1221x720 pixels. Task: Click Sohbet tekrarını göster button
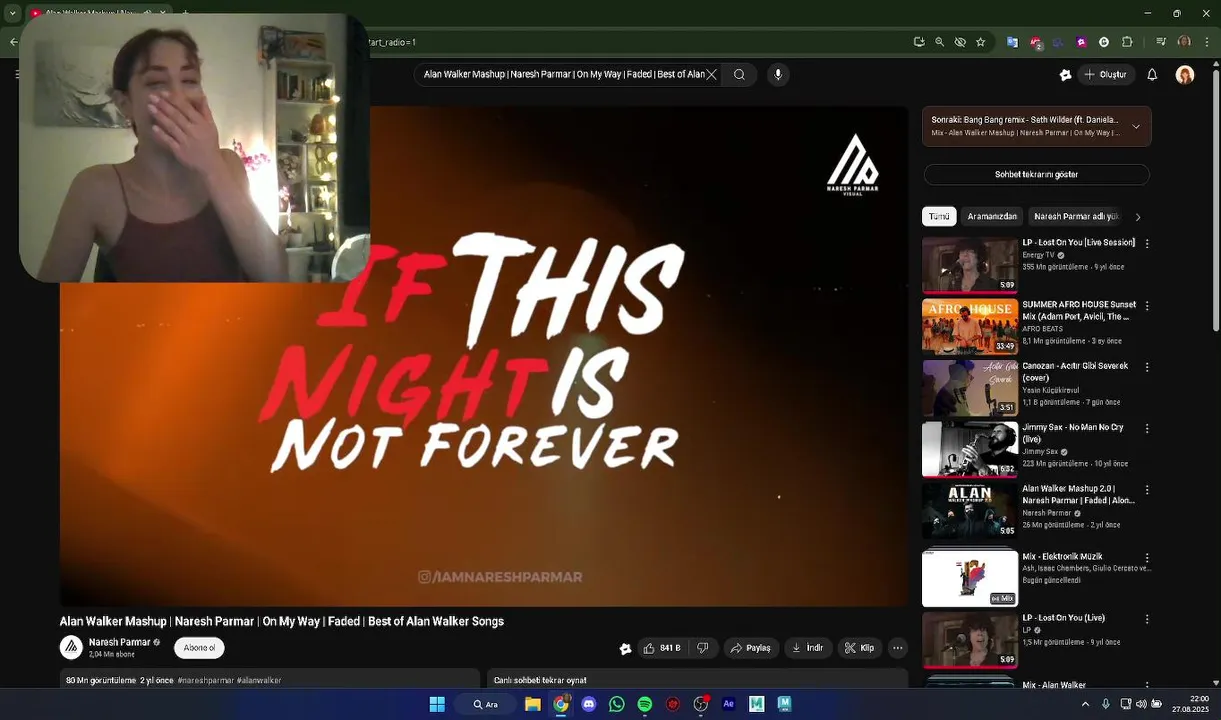pos(1036,174)
